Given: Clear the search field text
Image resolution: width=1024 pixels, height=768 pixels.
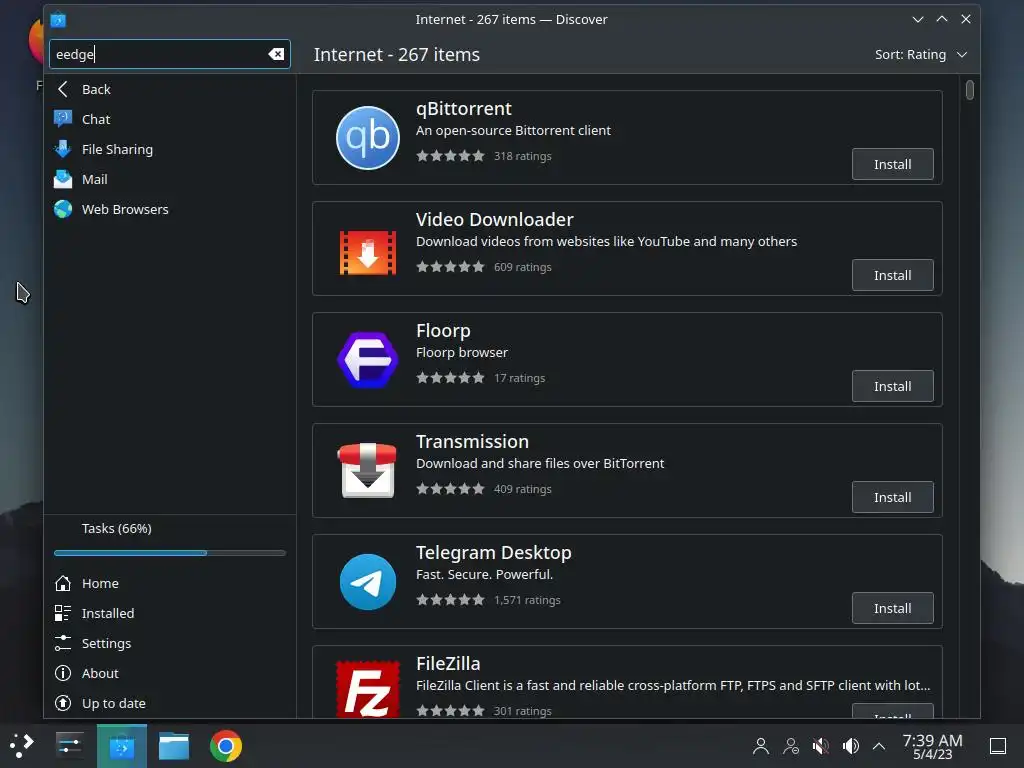Looking at the screenshot, I should [276, 54].
